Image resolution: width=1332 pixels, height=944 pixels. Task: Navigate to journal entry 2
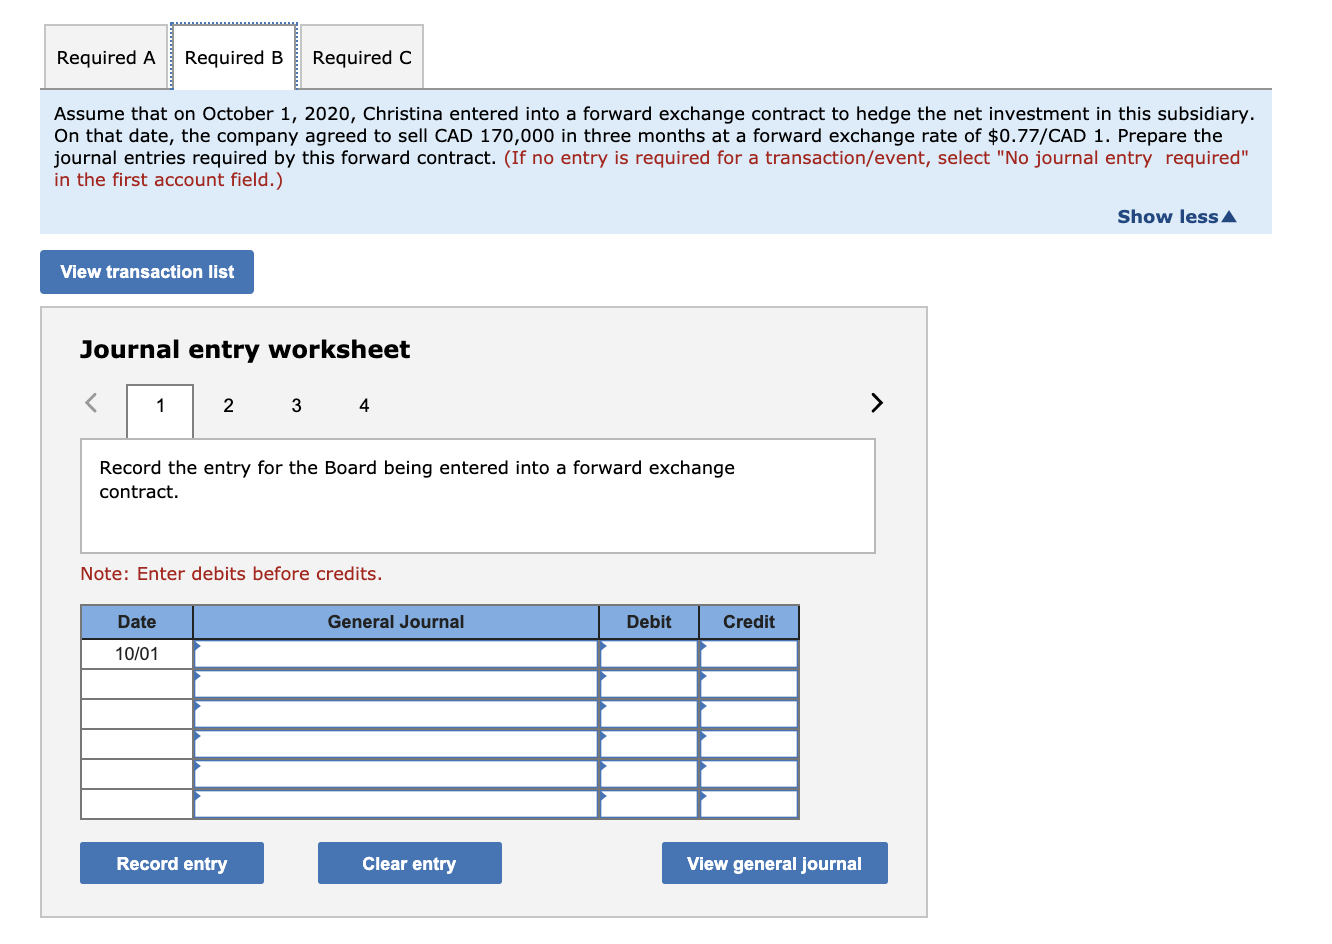point(228,405)
